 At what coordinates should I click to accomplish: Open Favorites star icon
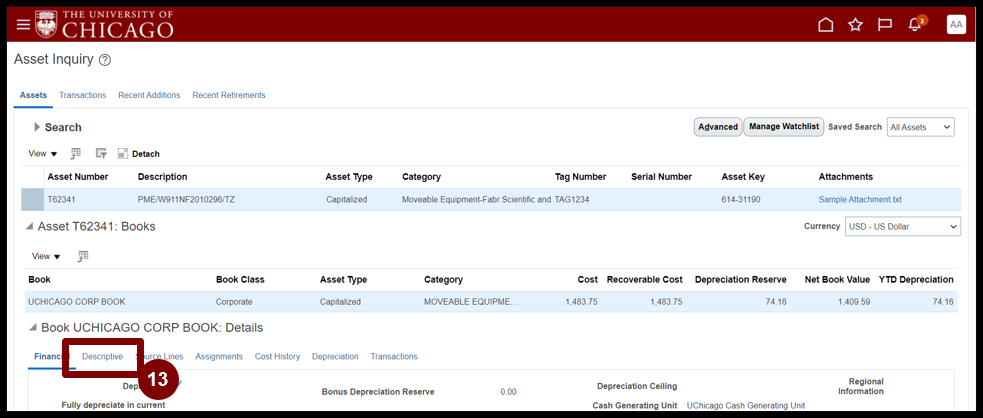point(855,24)
